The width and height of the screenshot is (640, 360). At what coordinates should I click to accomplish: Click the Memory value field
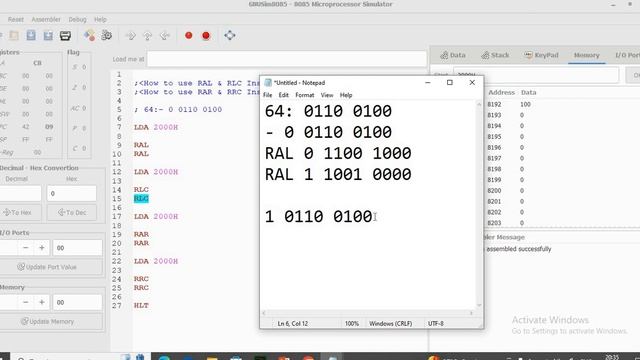click(x=77, y=302)
